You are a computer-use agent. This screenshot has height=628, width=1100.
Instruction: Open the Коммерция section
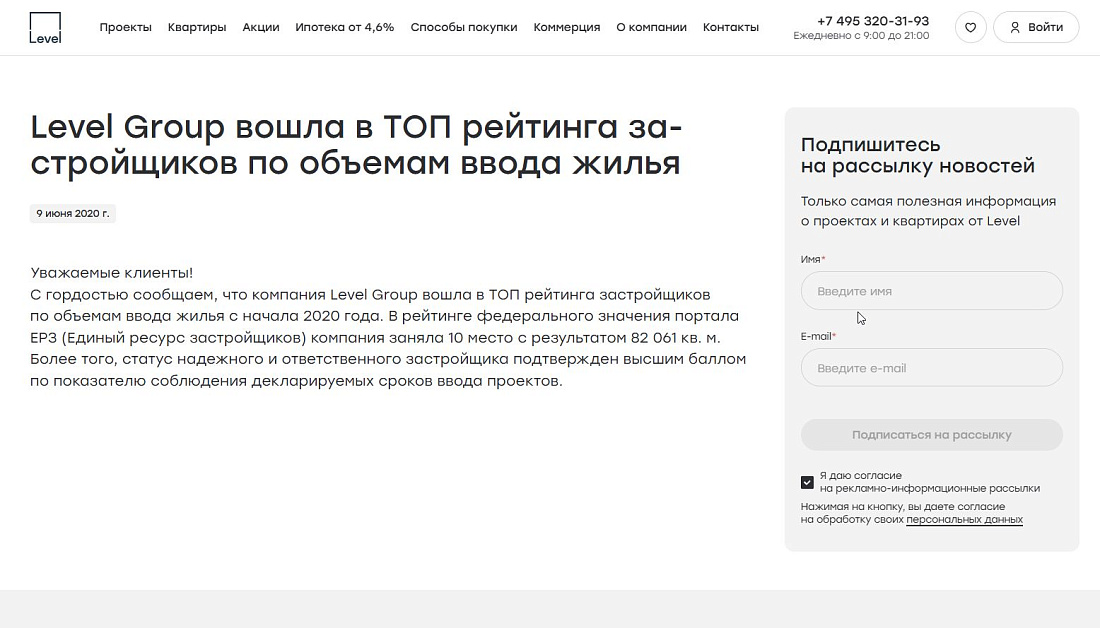pyautogui.click(x=567, y=27)
